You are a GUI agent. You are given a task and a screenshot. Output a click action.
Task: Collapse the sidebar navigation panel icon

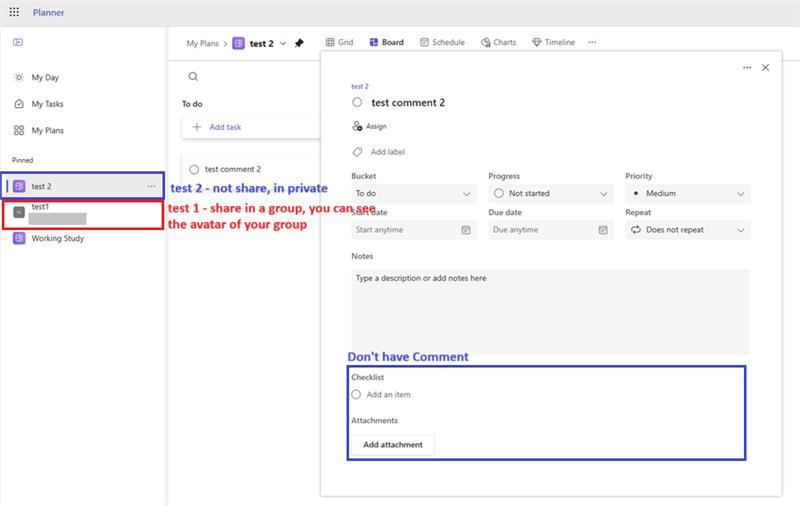(18, 42)
